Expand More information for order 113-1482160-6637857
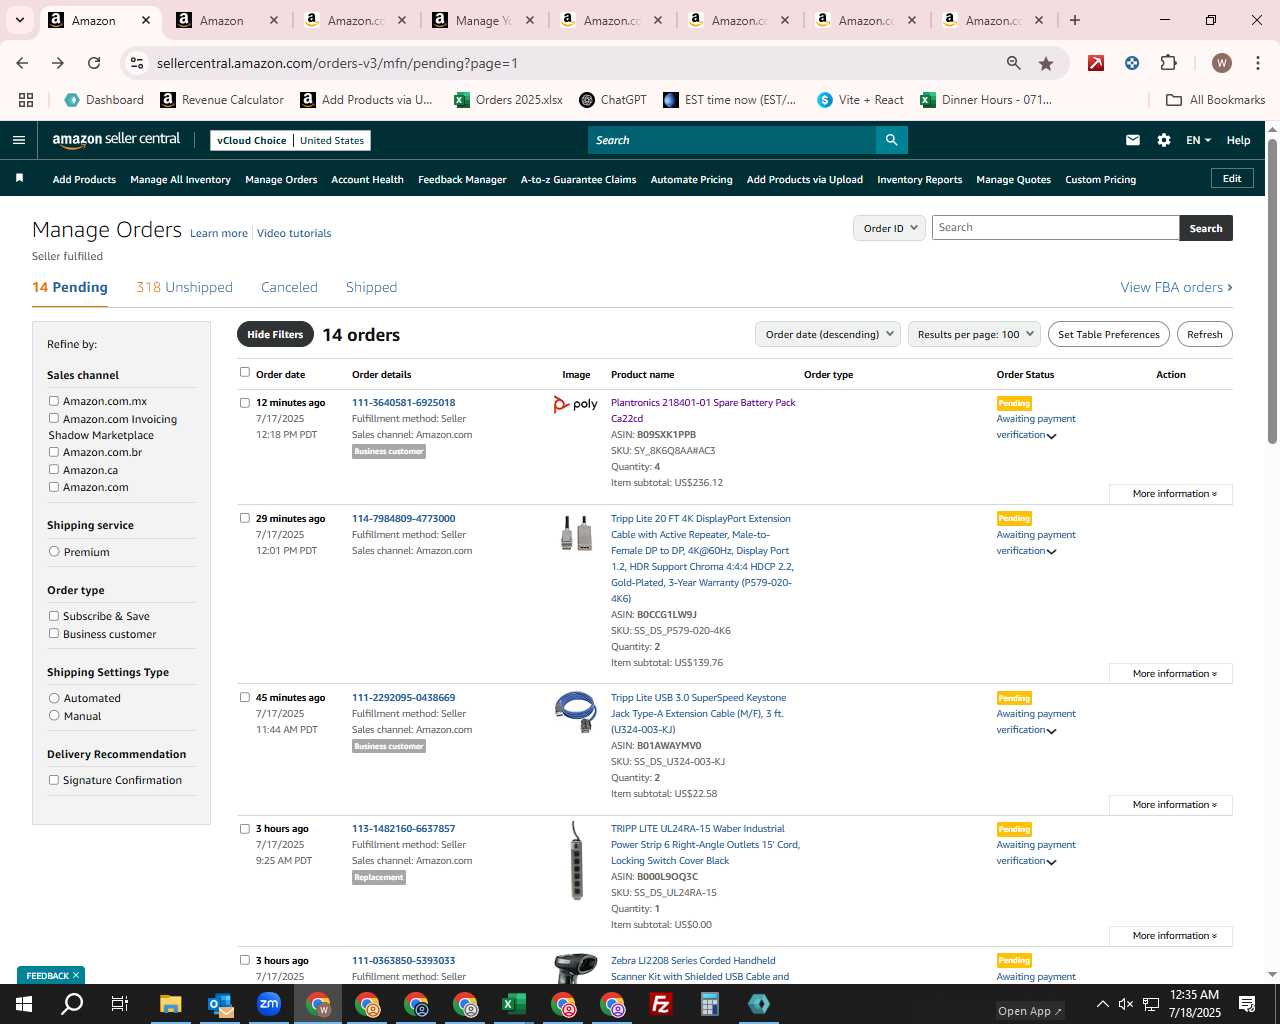 click(1171, 936)
